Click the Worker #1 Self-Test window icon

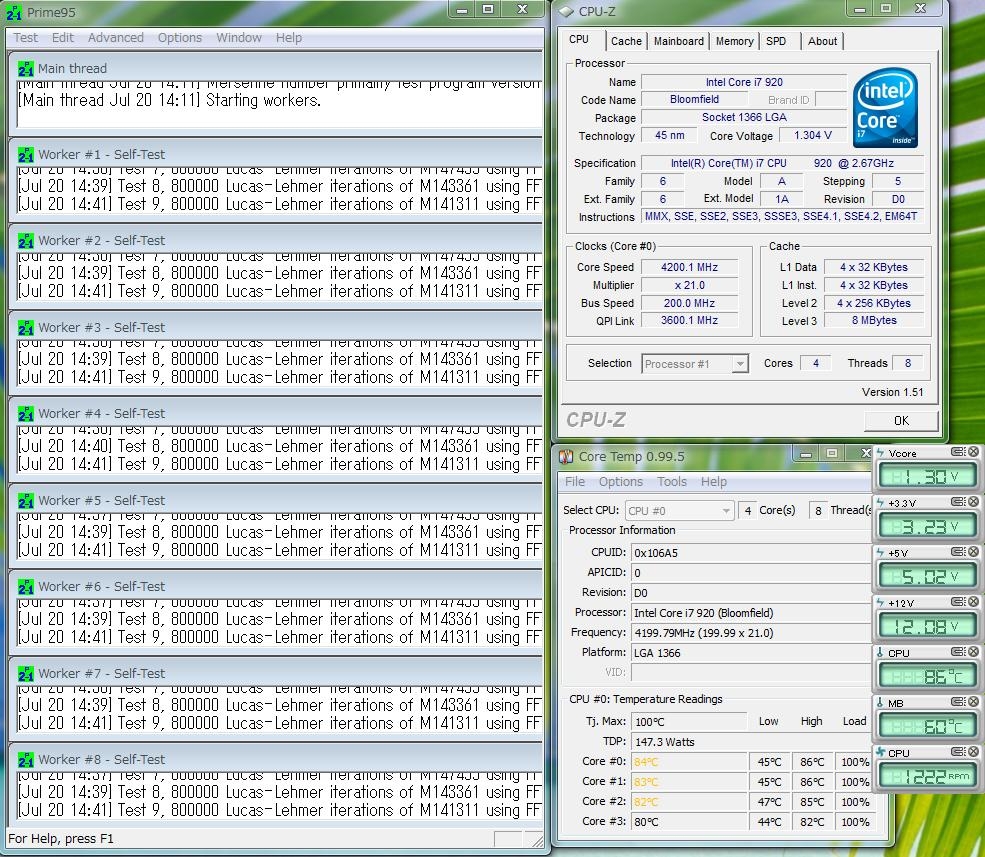pos(26,155)
